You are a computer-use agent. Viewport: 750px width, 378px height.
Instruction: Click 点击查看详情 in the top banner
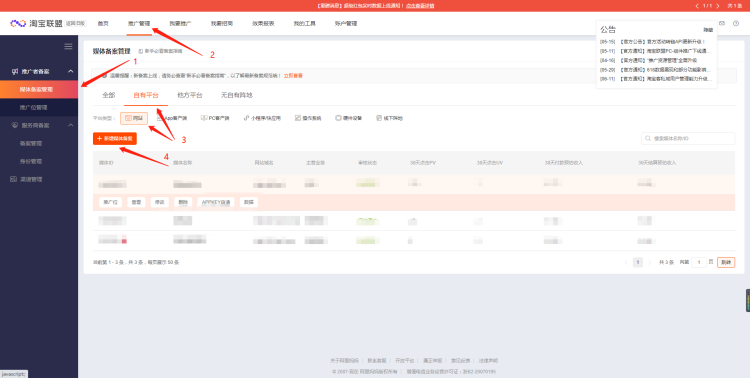[420, 6]
